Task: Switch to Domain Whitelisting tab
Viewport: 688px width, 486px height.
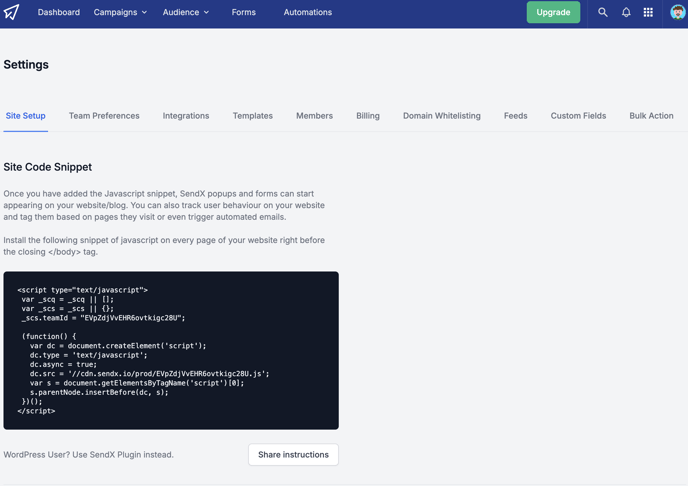Action: (442, 116)
